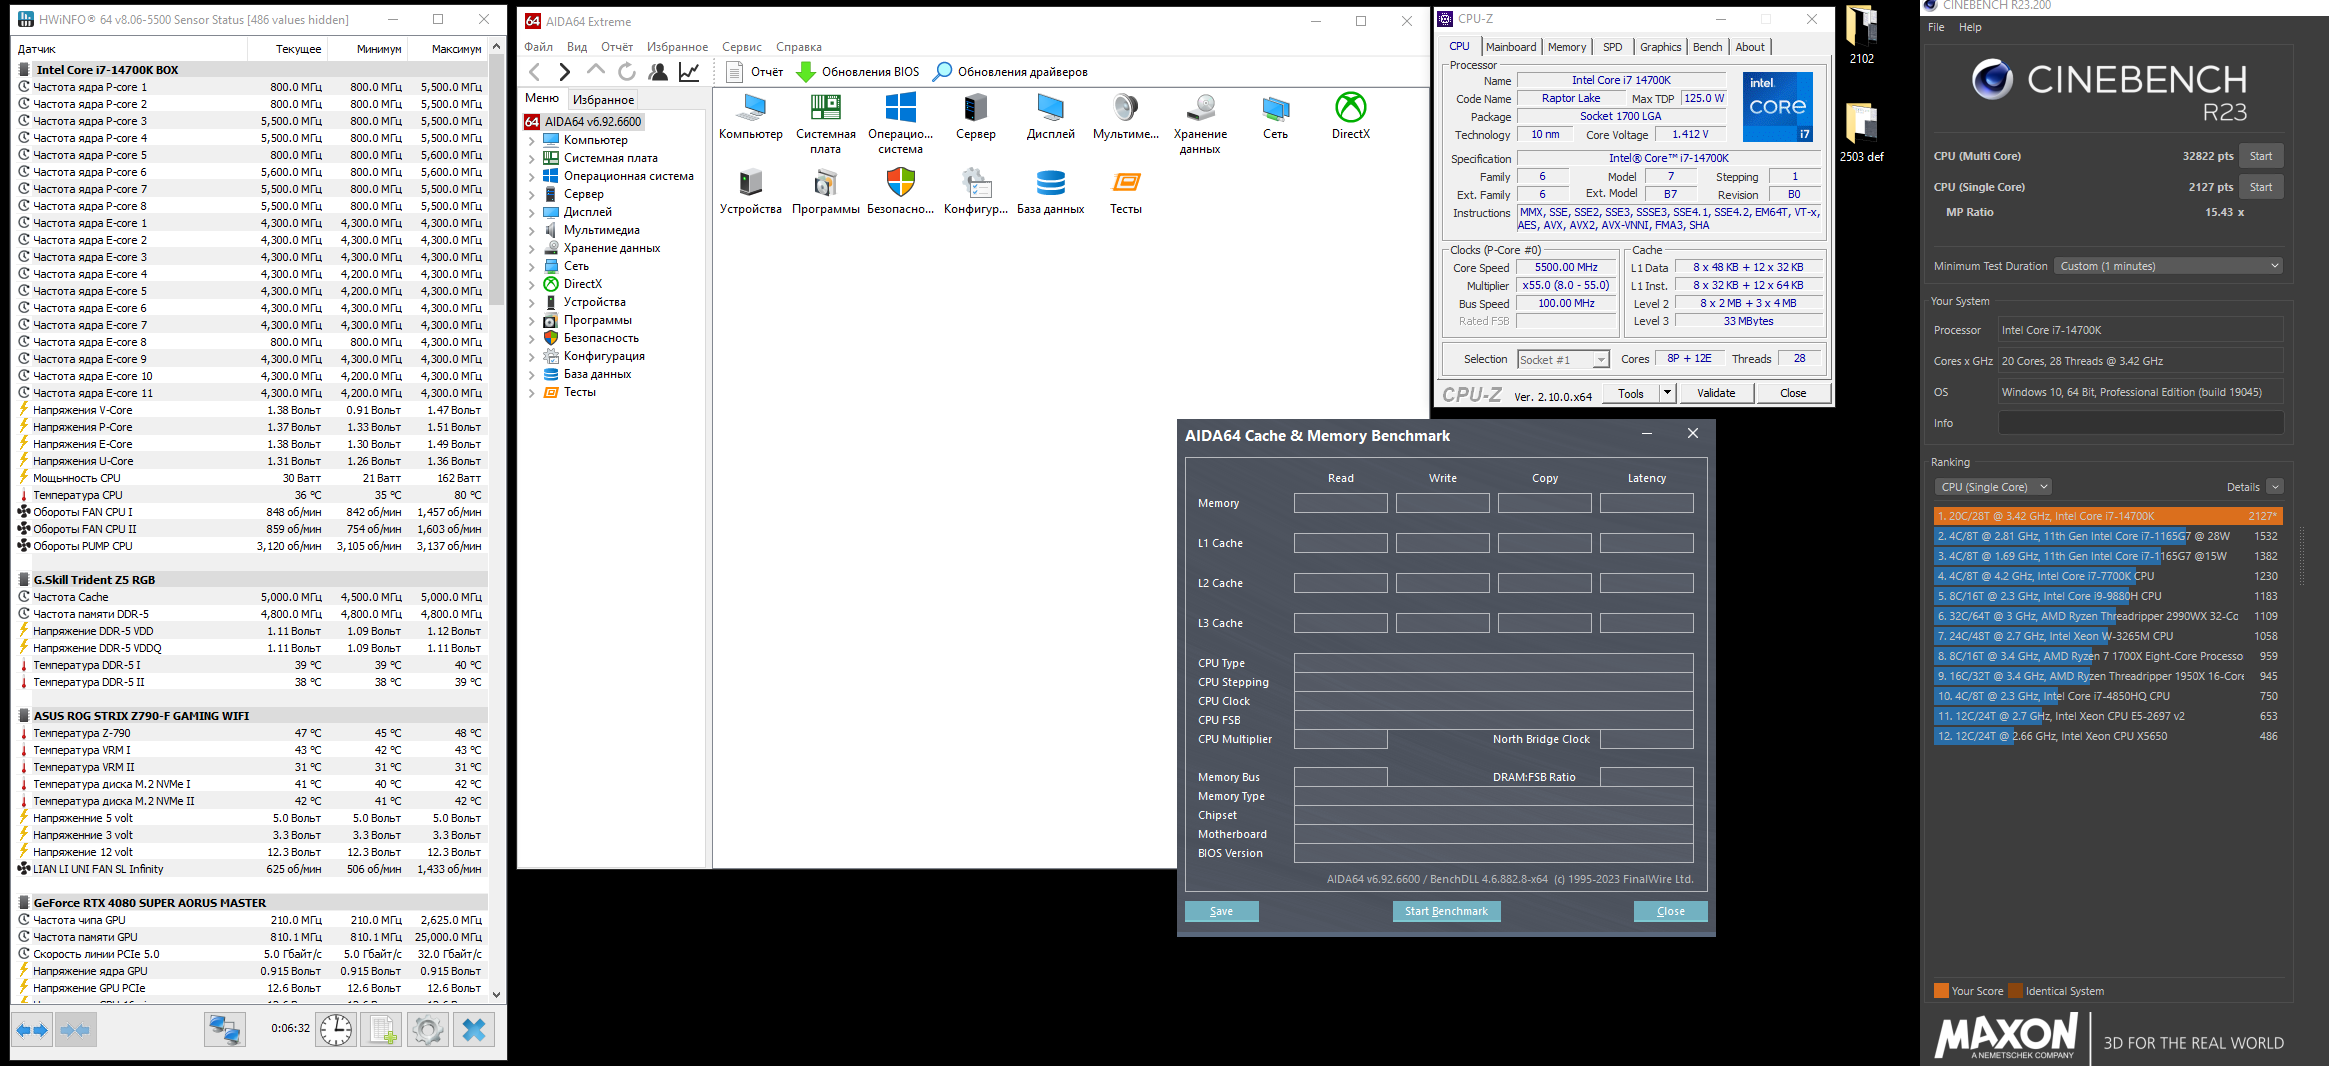Expand Операционная система node in AIDA64 tree
Viewport: 2329px width, 1066px height.
[532, 177]
